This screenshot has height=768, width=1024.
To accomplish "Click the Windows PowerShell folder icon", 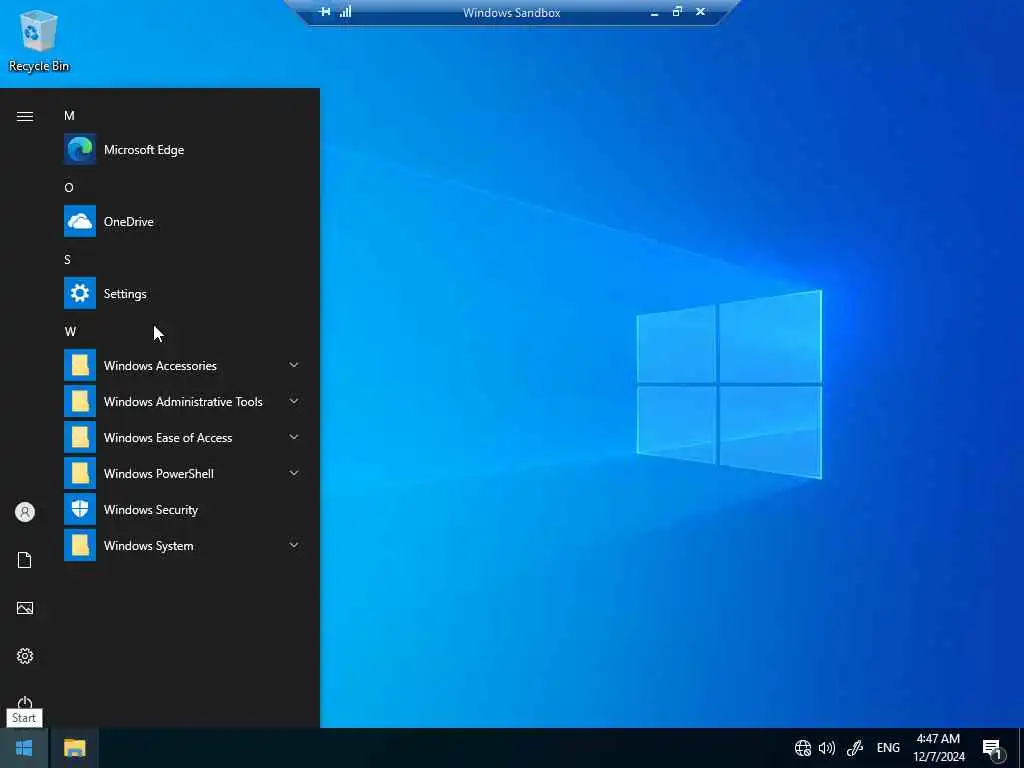I will tap(80, 473).
